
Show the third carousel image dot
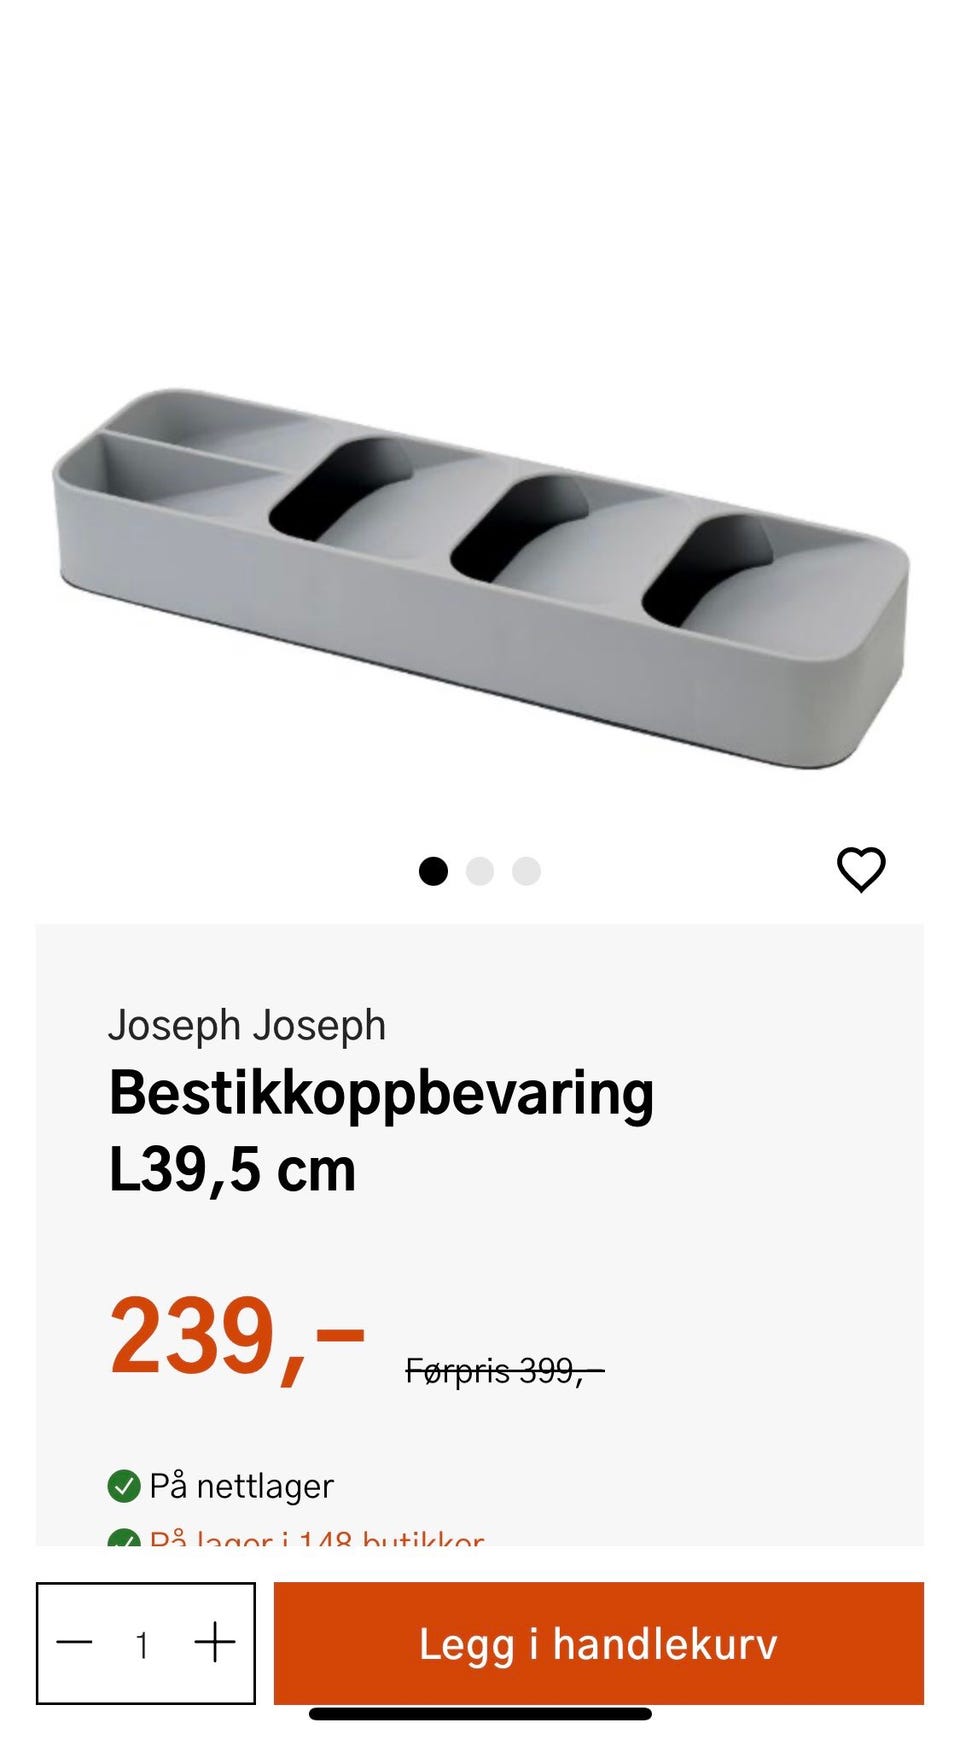pos(526,871)
